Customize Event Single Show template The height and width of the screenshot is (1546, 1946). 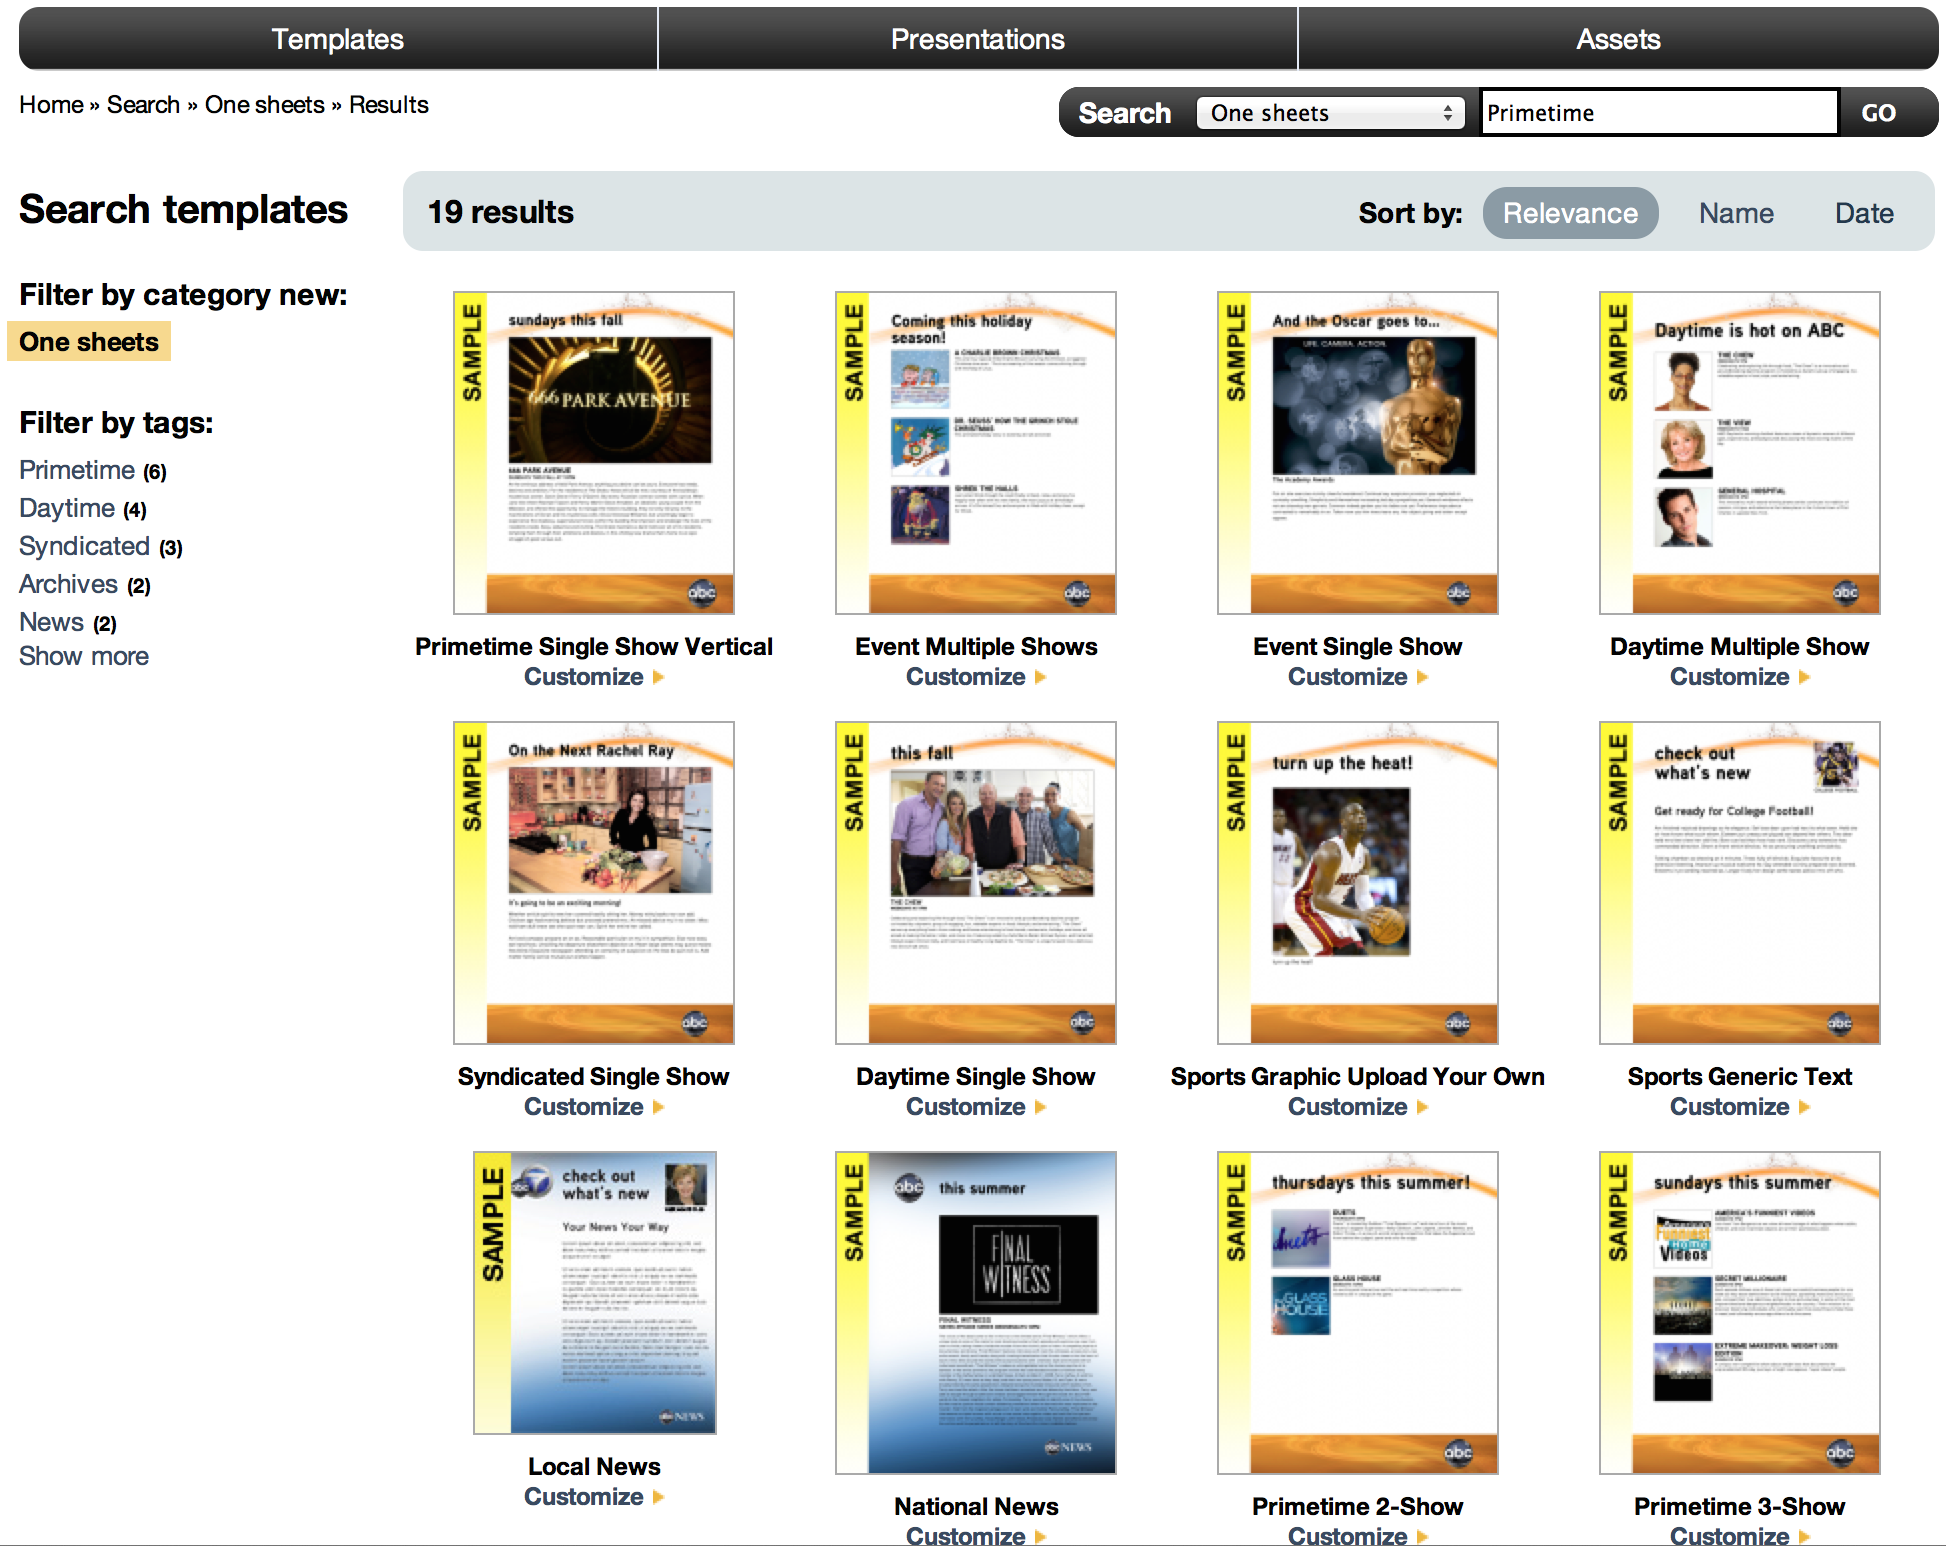(1358, 677)
